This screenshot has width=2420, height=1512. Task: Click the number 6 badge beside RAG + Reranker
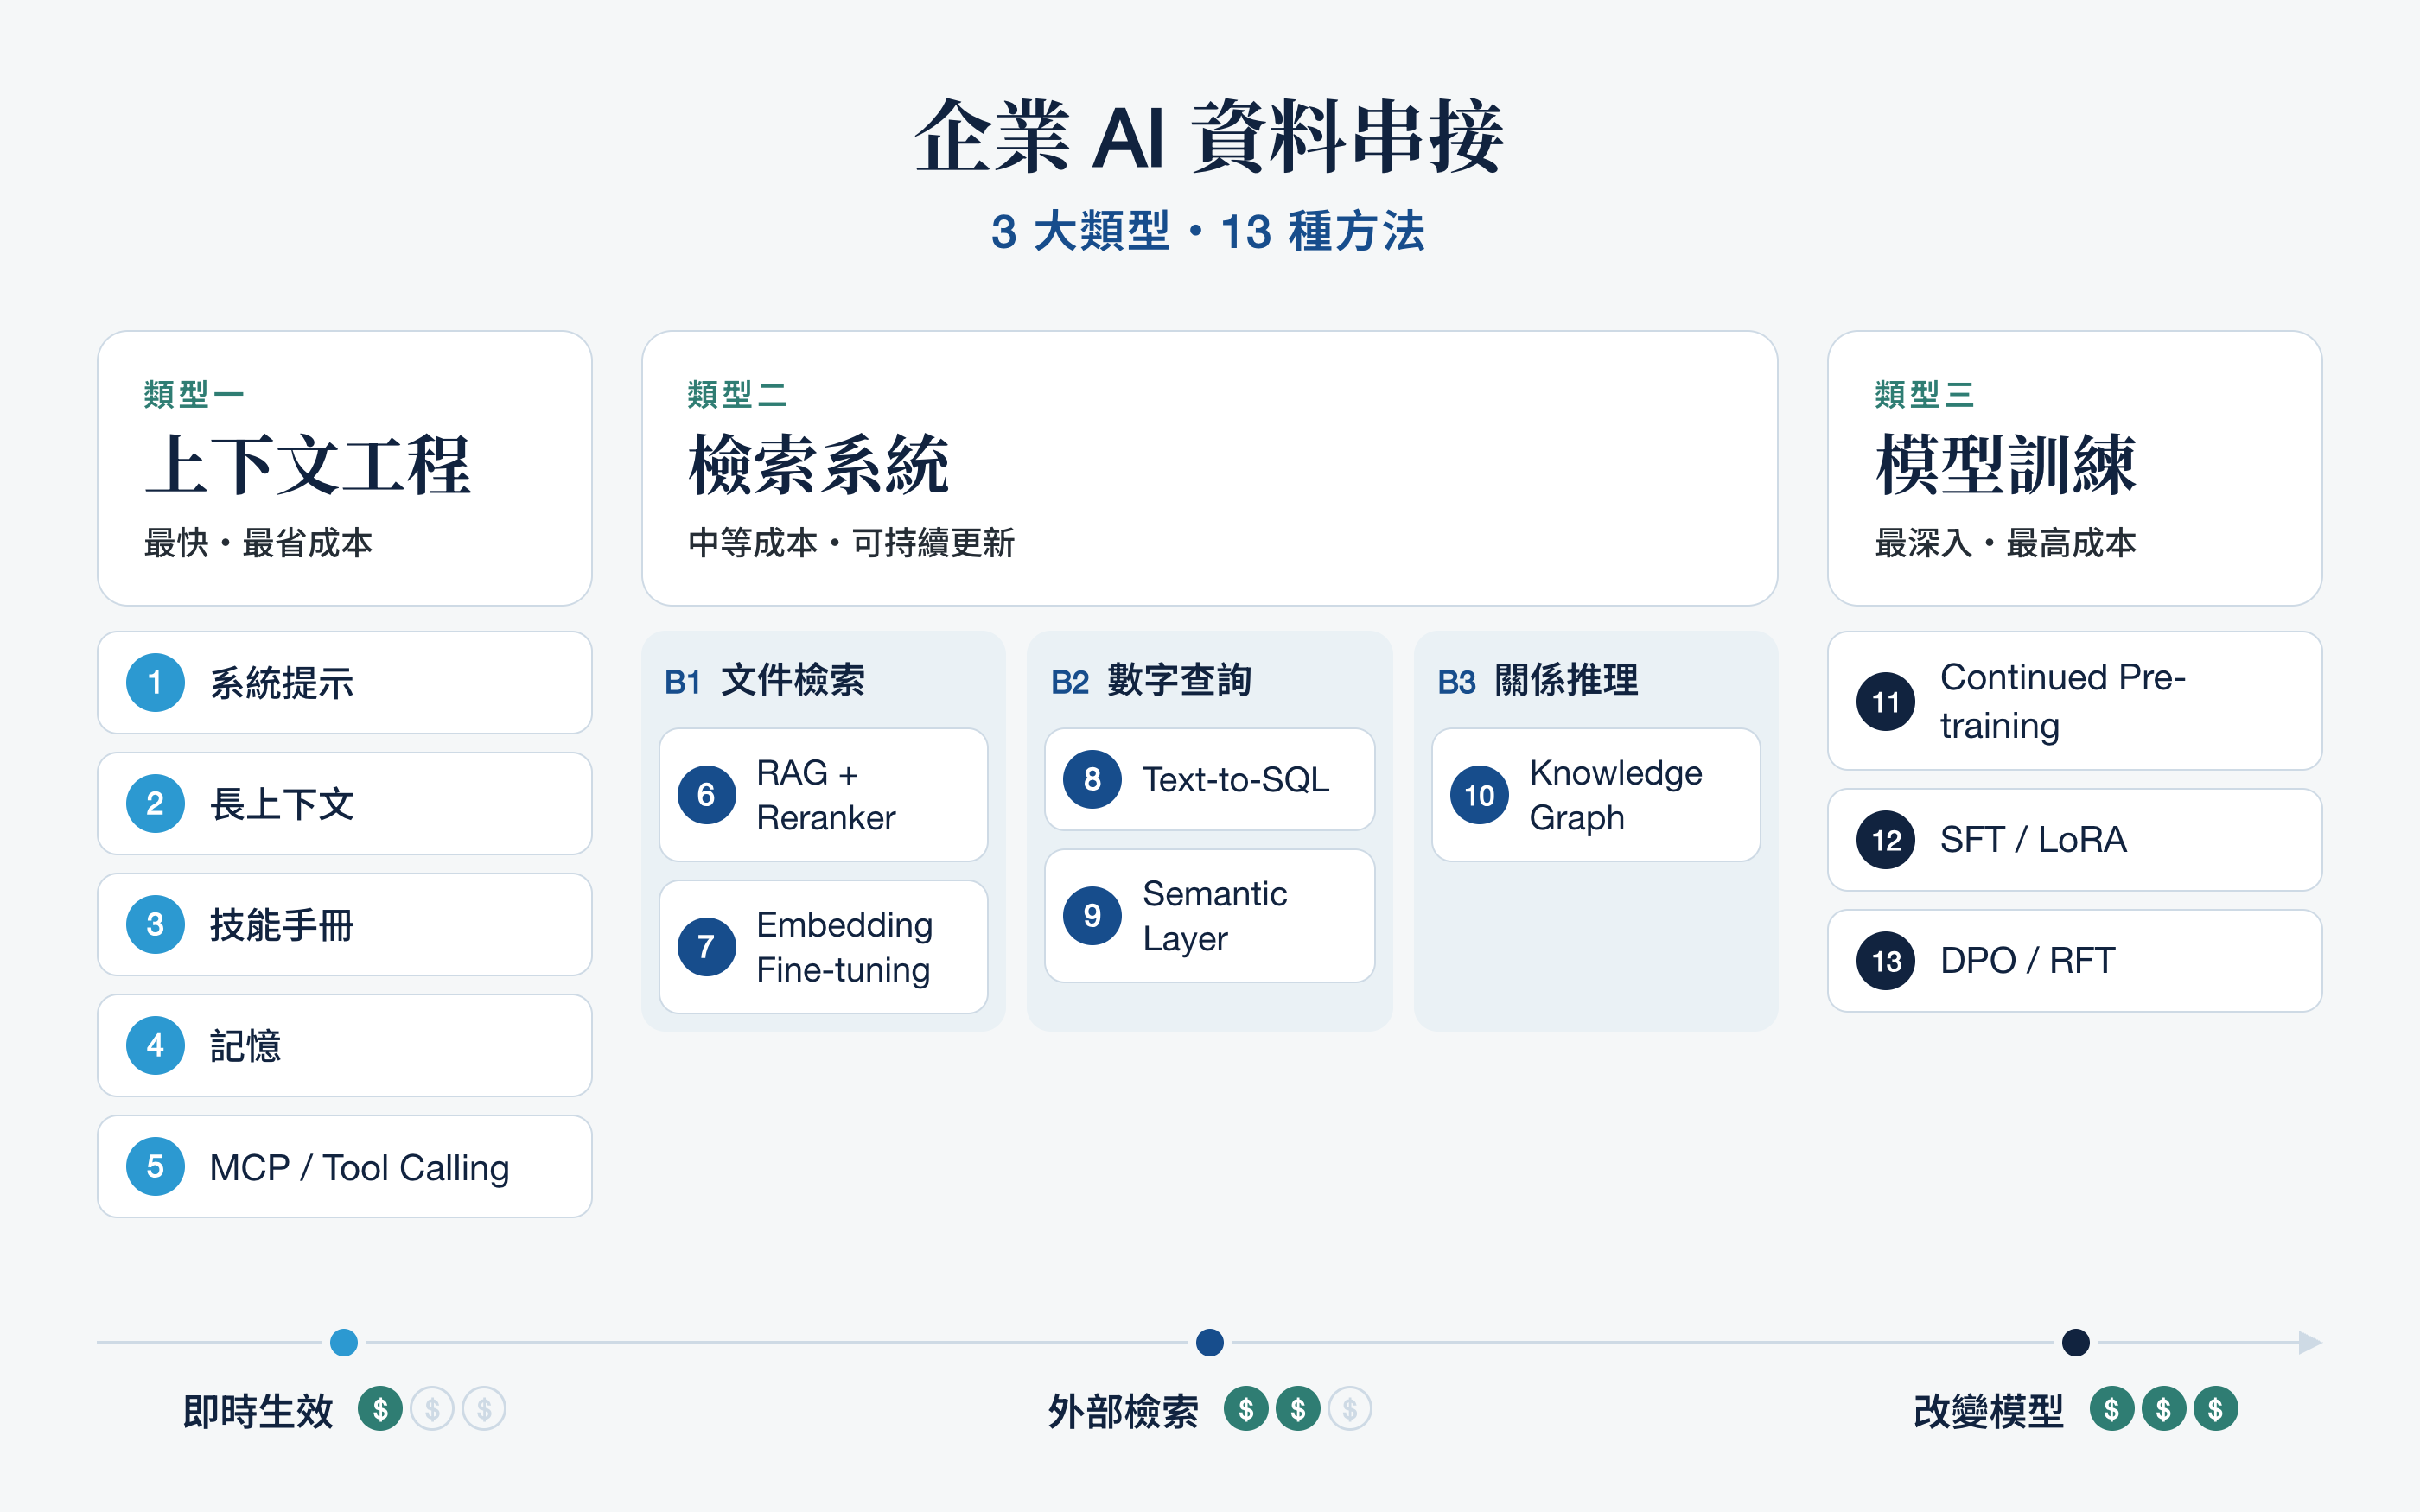pyautogui.click(x=706, y=795)
